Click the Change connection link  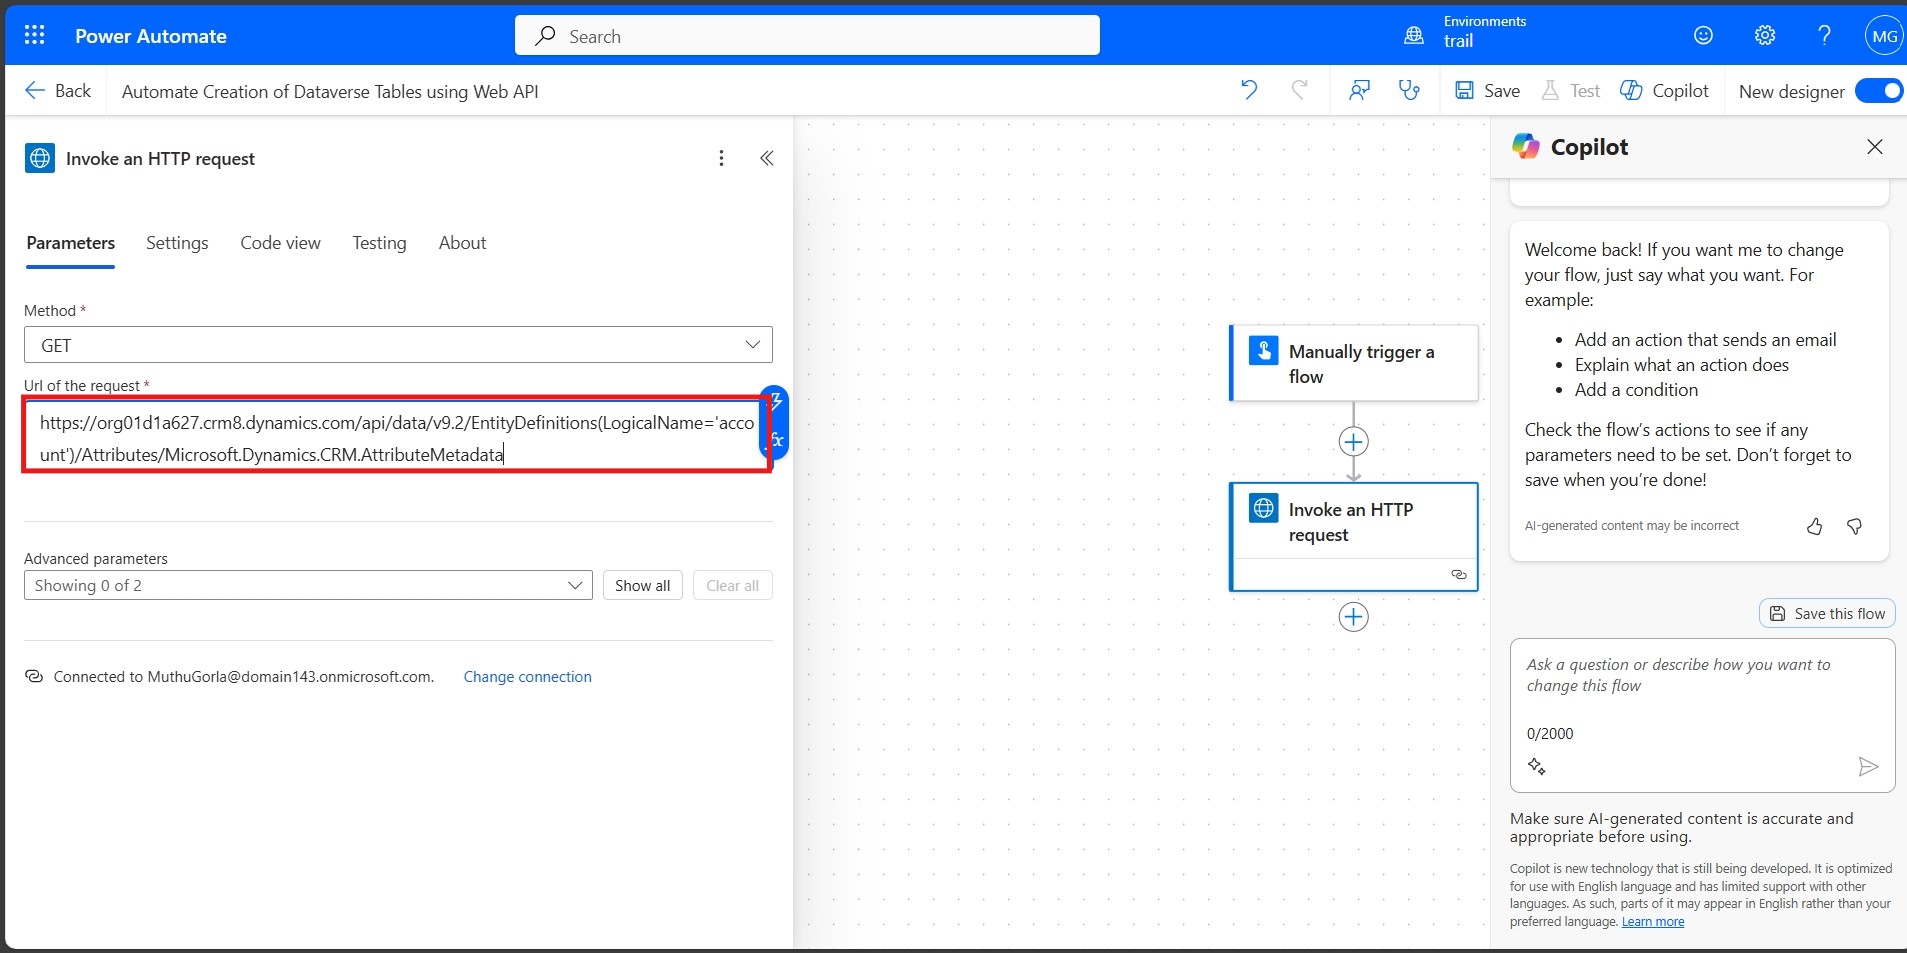pos(527,677)
